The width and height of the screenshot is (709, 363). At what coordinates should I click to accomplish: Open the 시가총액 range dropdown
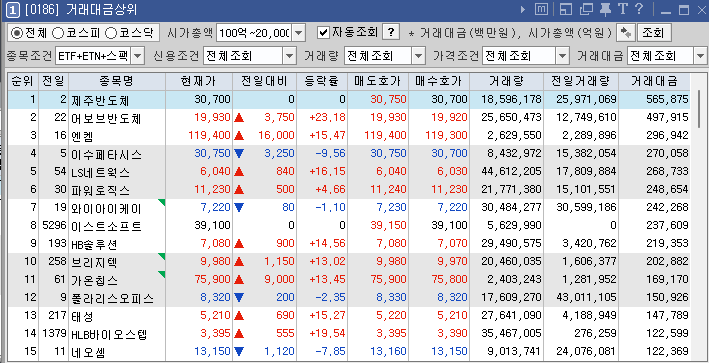(x=299, y=33)
